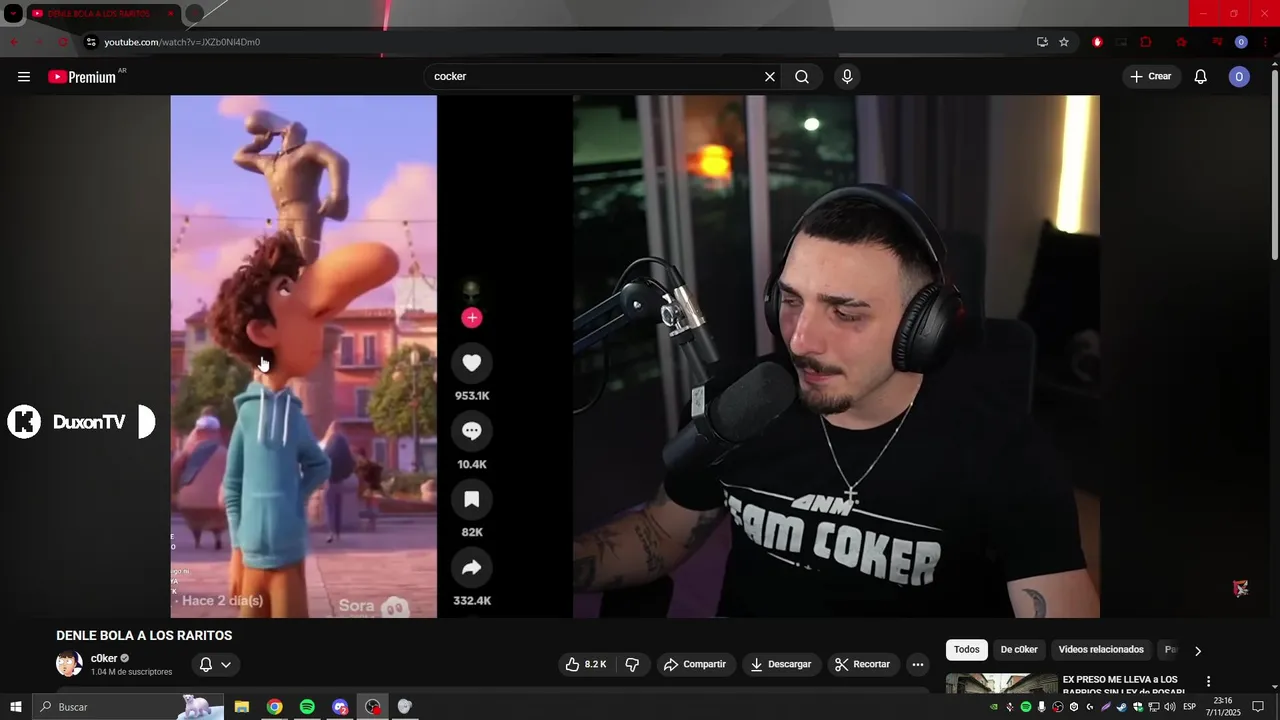
Task: Like the video showing 8.2 K
Action: pos(586,664)
